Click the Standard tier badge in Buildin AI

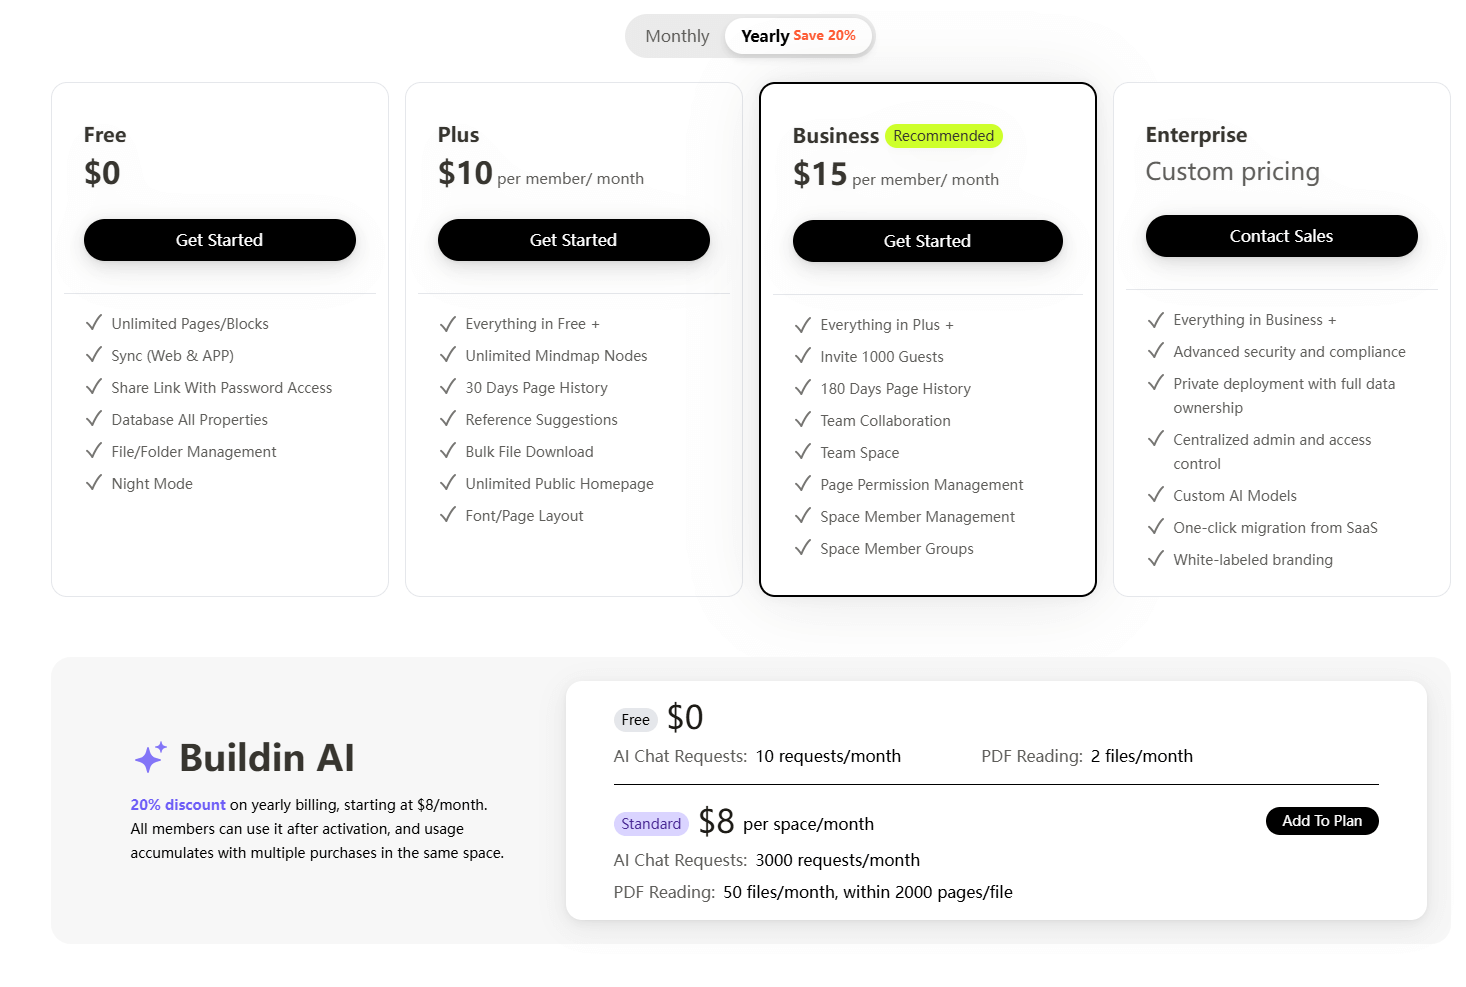pyautogui.click(x=651, y=823)
